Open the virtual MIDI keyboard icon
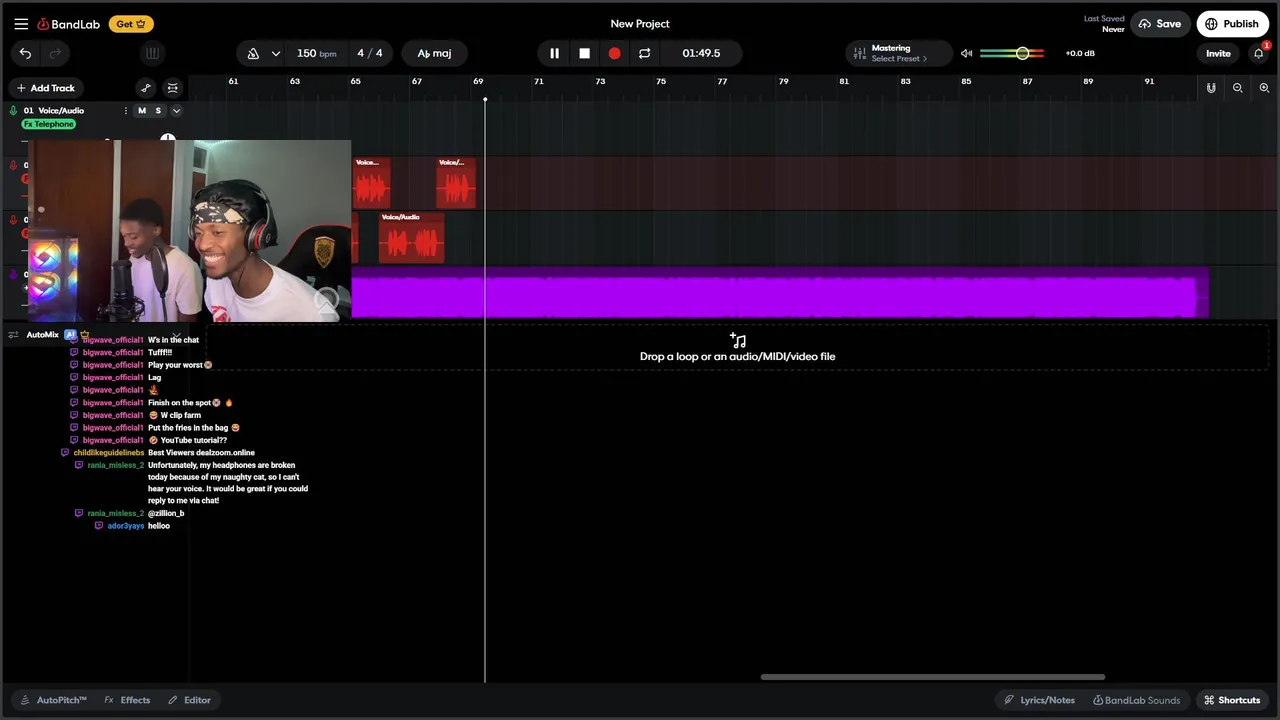Image resolution: width=1280 pixels, height=720 pixels. point(152,53)
